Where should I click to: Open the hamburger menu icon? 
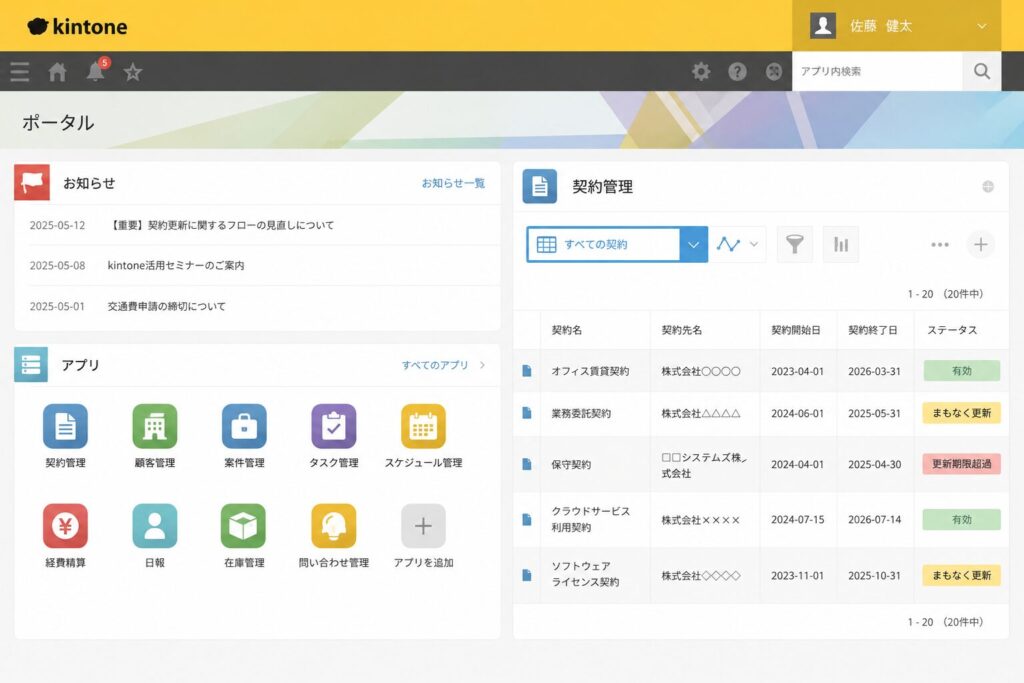tap(20, 72)
